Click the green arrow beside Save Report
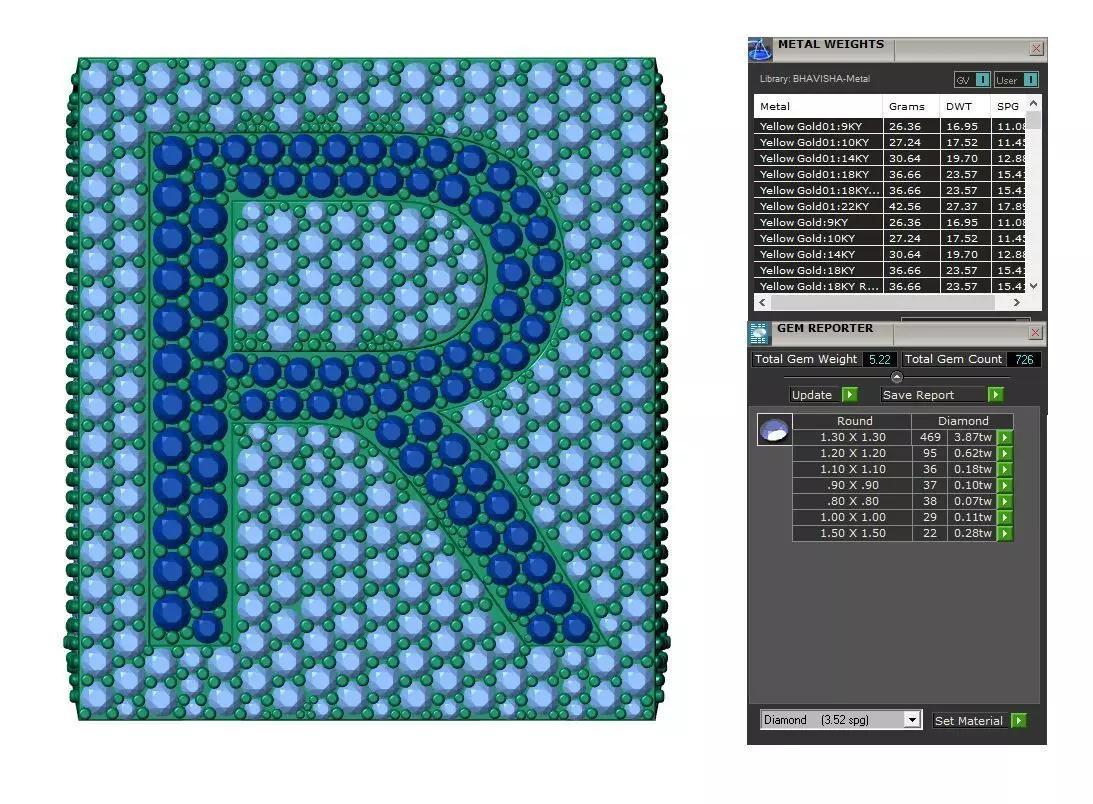 pyautogui.click(x=995, y=395)
